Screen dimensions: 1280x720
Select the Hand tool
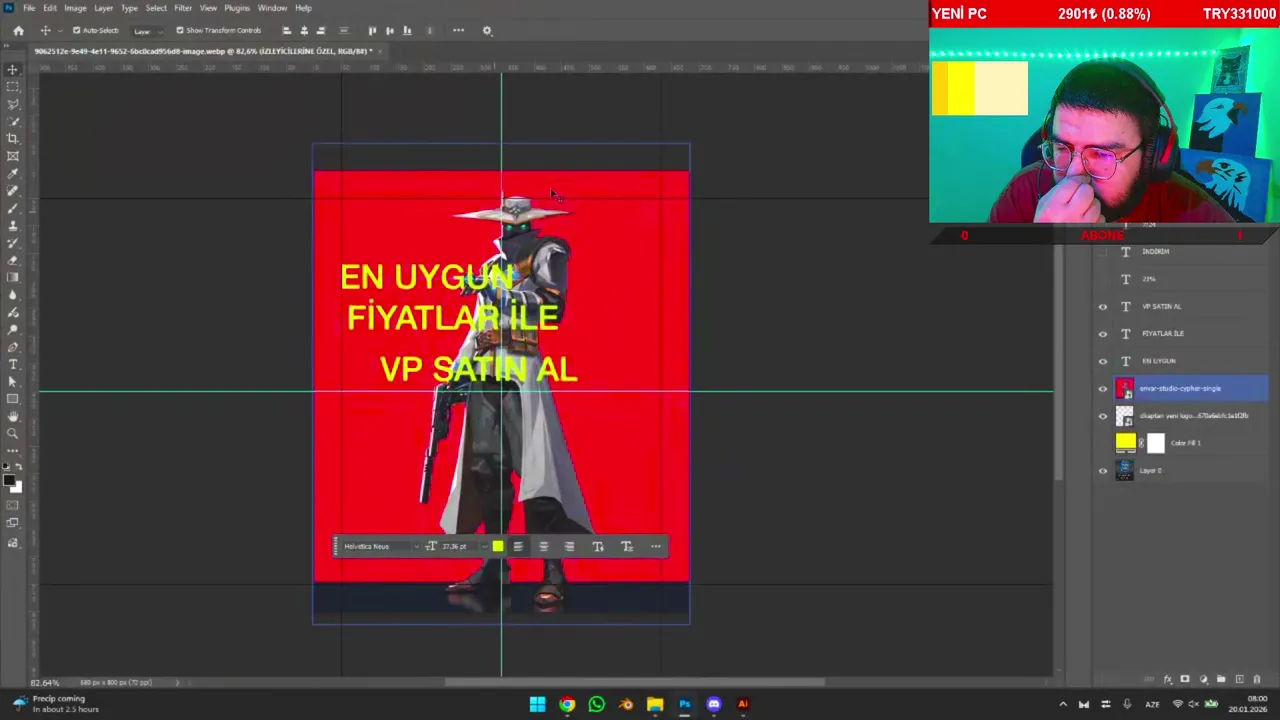tap(13, 416)
